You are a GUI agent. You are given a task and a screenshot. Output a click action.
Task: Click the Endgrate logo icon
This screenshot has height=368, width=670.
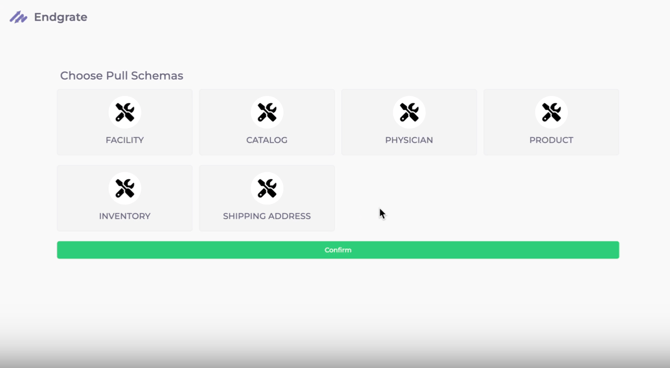18,17
